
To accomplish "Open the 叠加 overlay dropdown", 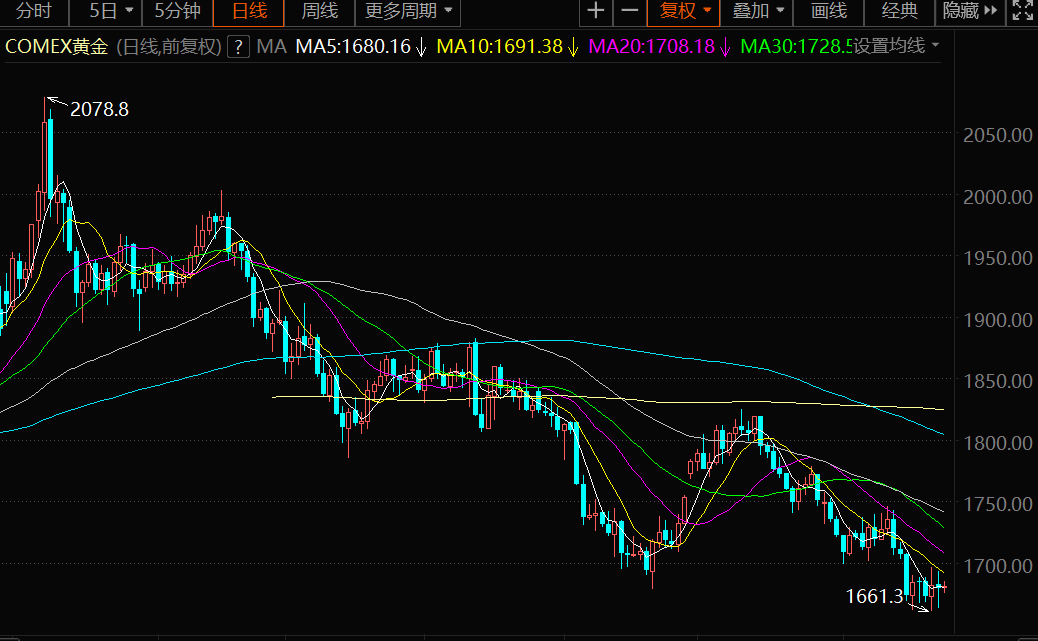I will (757, 11).
